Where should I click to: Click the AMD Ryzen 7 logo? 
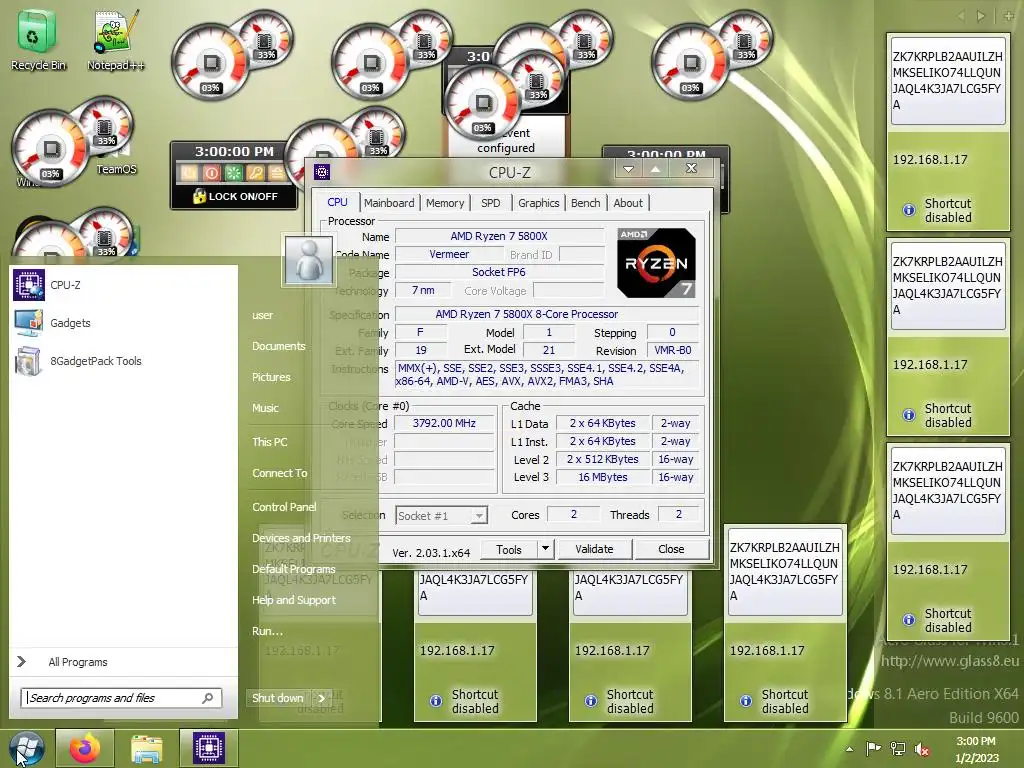click(656, 263)
